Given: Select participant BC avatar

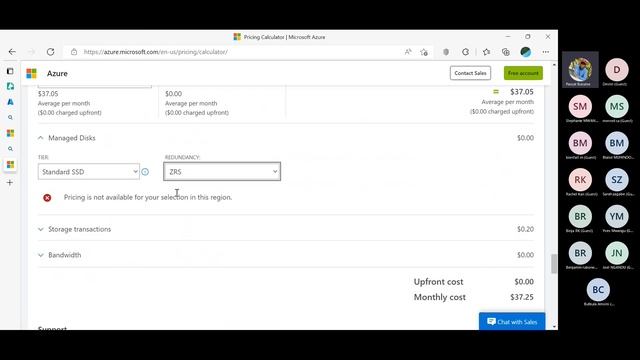Looking at the screenshot, I should [598, 290].
